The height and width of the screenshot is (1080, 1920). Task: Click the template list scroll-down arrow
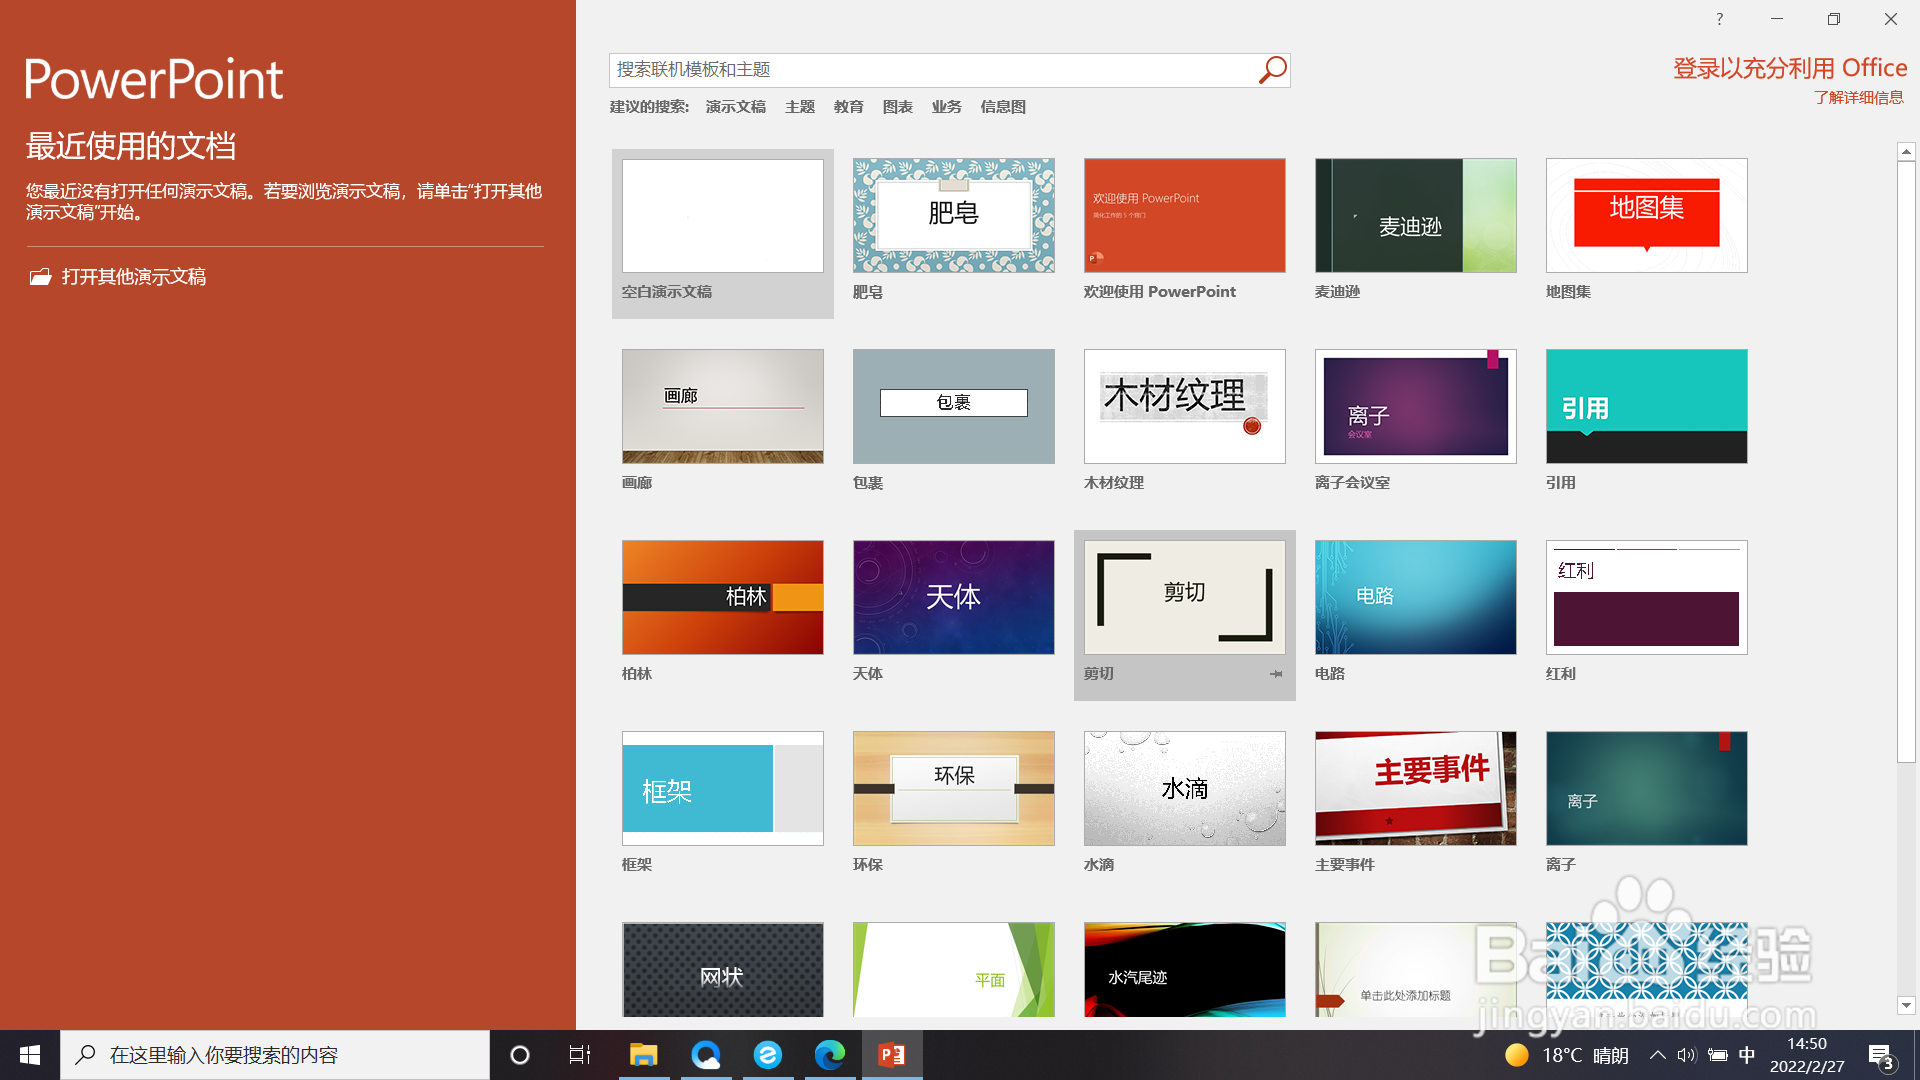tap(1906, 1006)
